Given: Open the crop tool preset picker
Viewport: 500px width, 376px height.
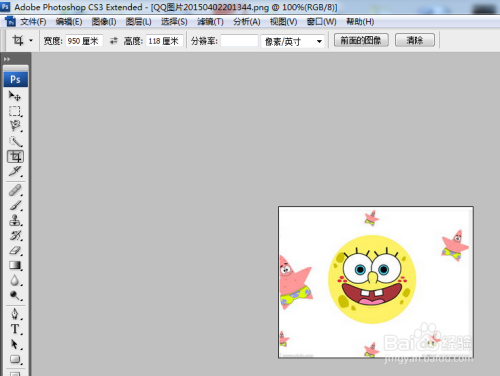Looking at the screenshot, I should click(x=31, y=41).
